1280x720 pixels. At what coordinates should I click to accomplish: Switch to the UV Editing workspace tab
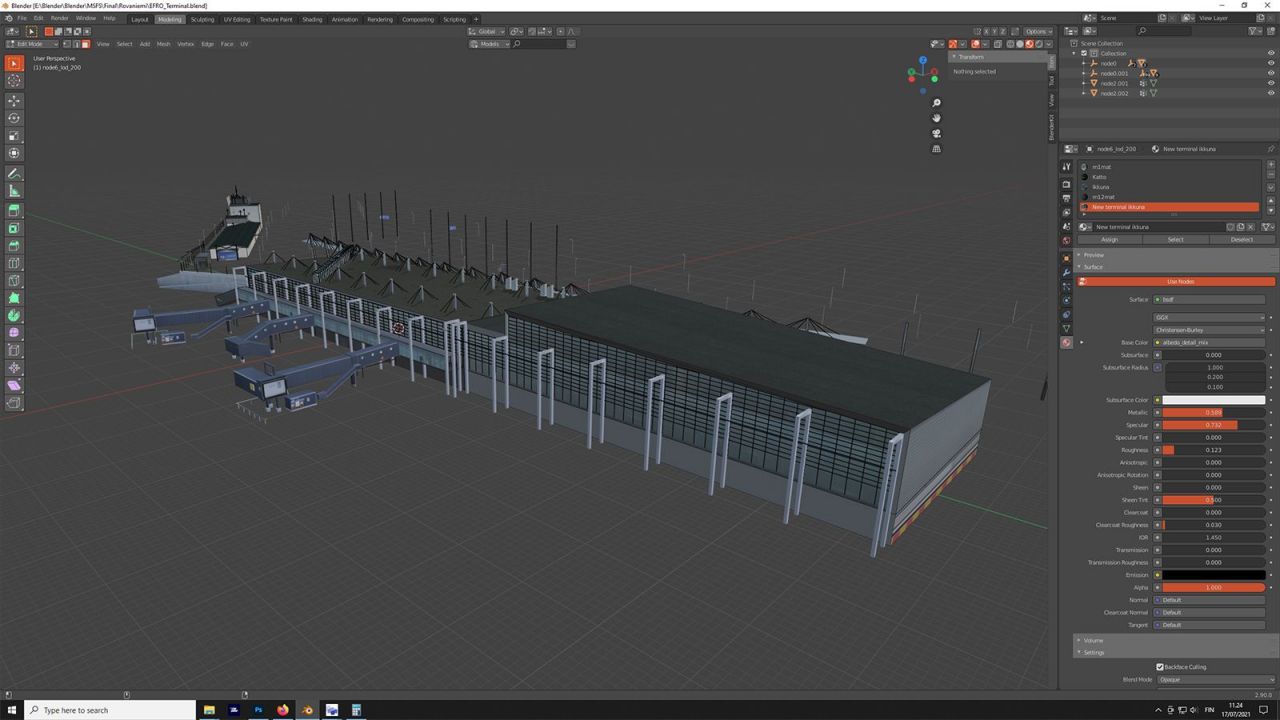237,19
